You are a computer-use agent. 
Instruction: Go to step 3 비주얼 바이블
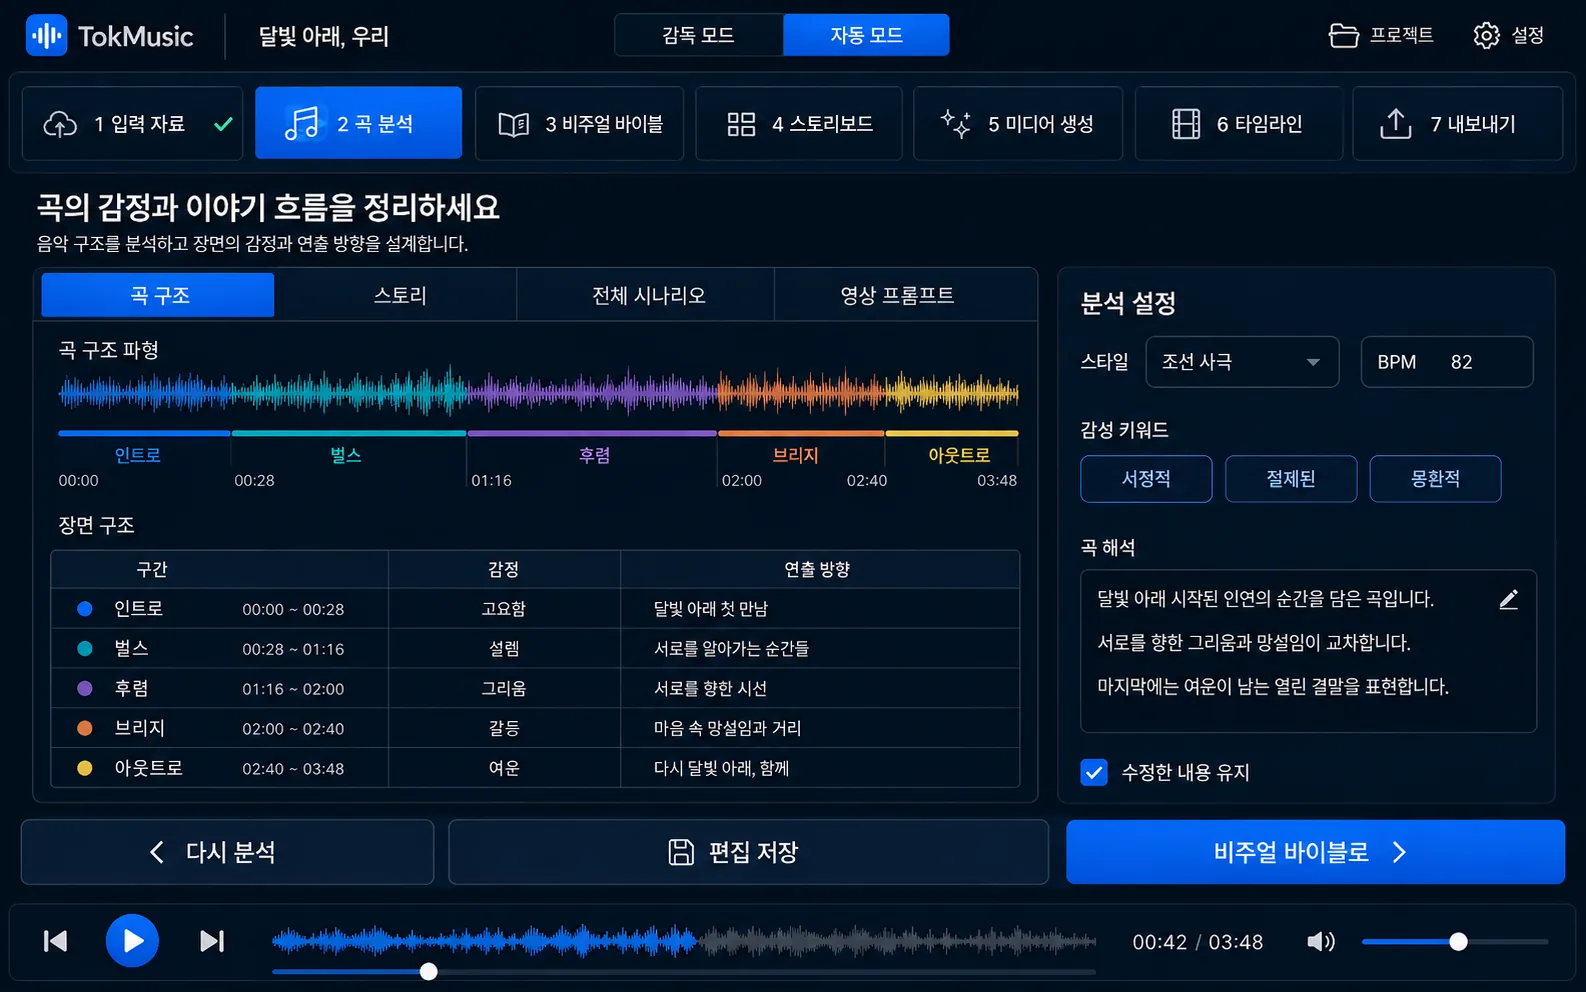coord(579,124)
